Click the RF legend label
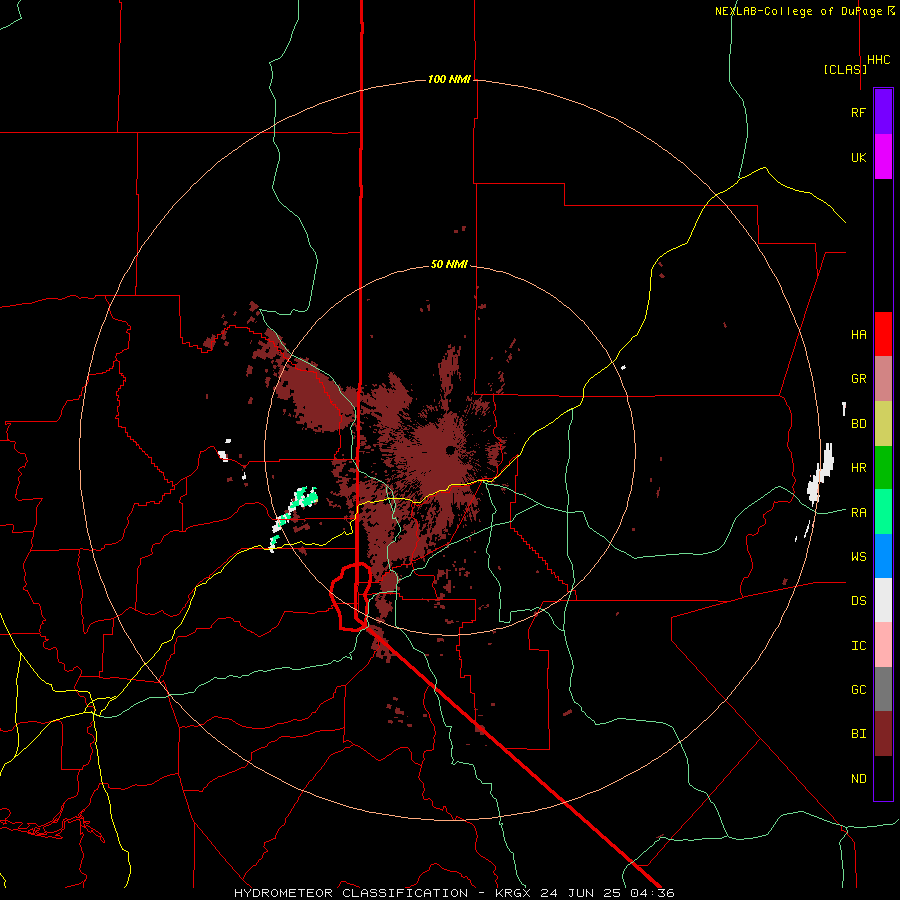Viewport: 900px width, 900px height. pos(858,112)
